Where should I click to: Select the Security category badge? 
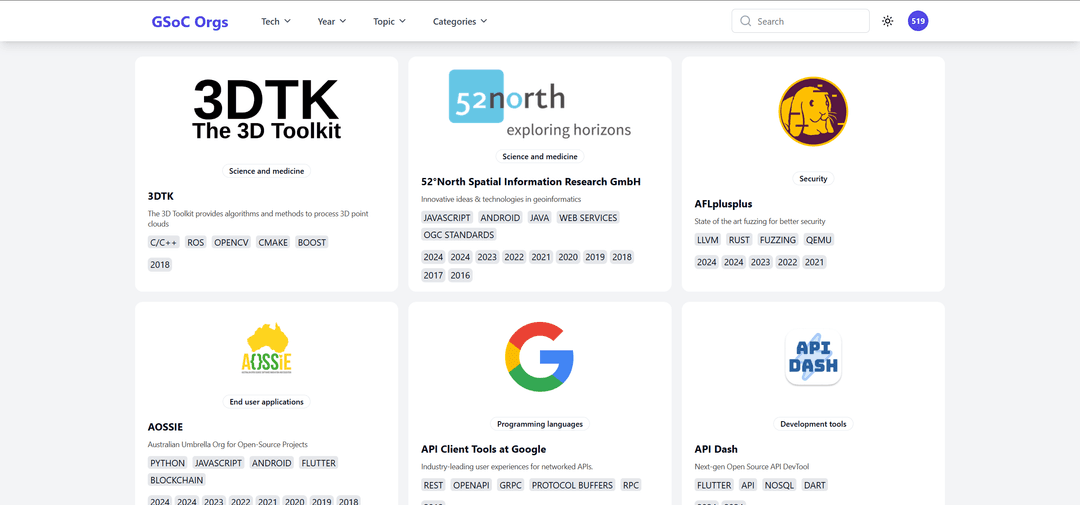(813, 178)
